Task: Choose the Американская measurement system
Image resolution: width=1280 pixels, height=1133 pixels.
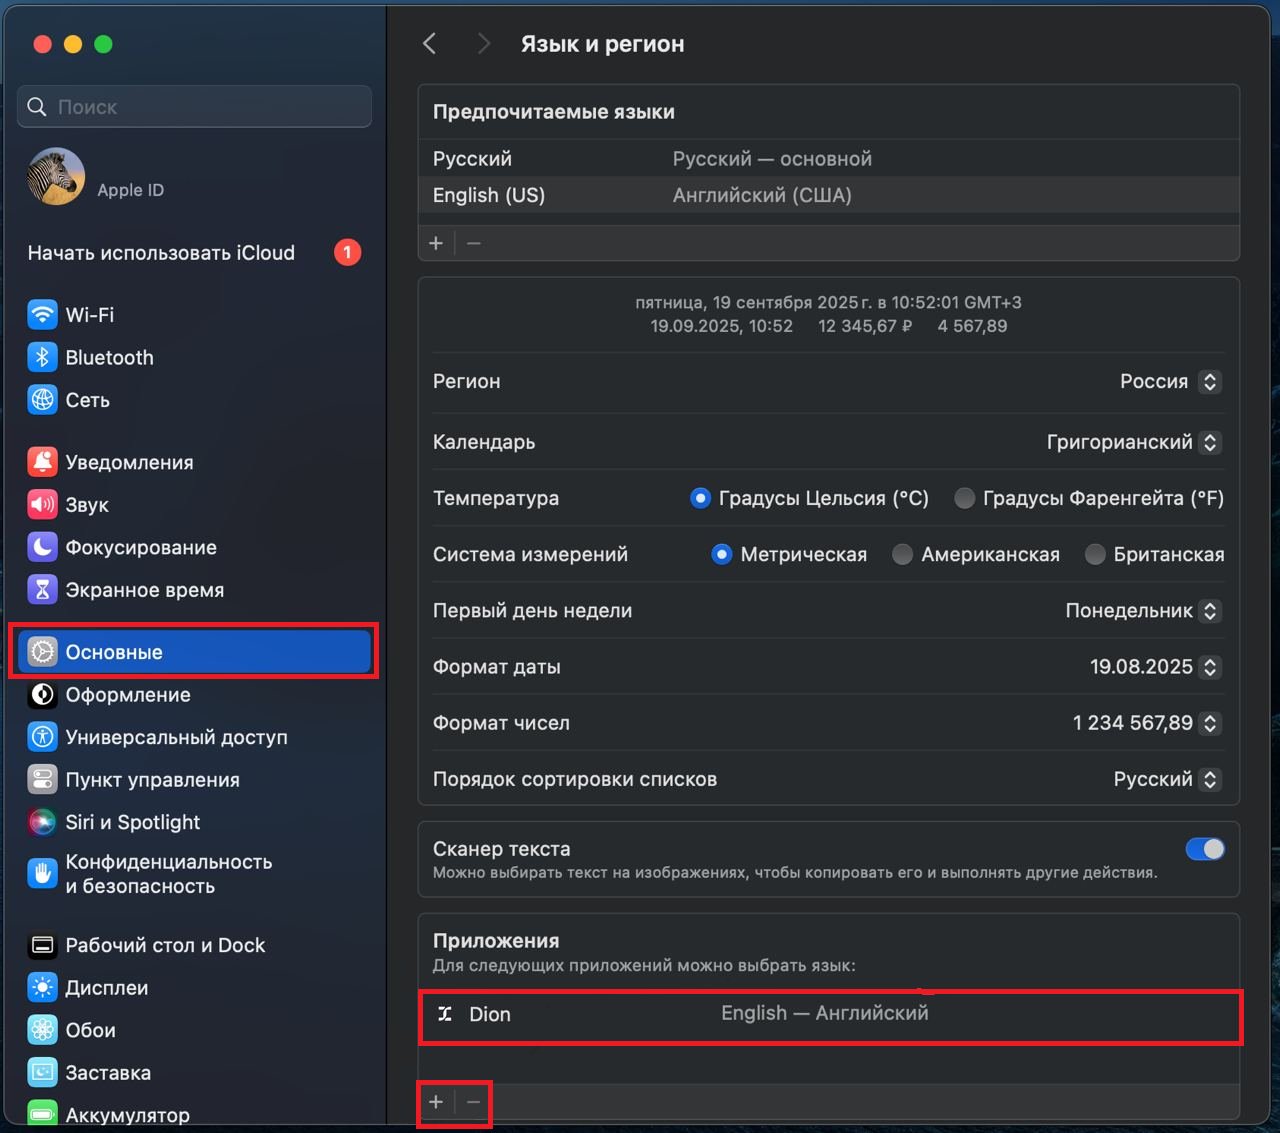Action: (902, 554)
